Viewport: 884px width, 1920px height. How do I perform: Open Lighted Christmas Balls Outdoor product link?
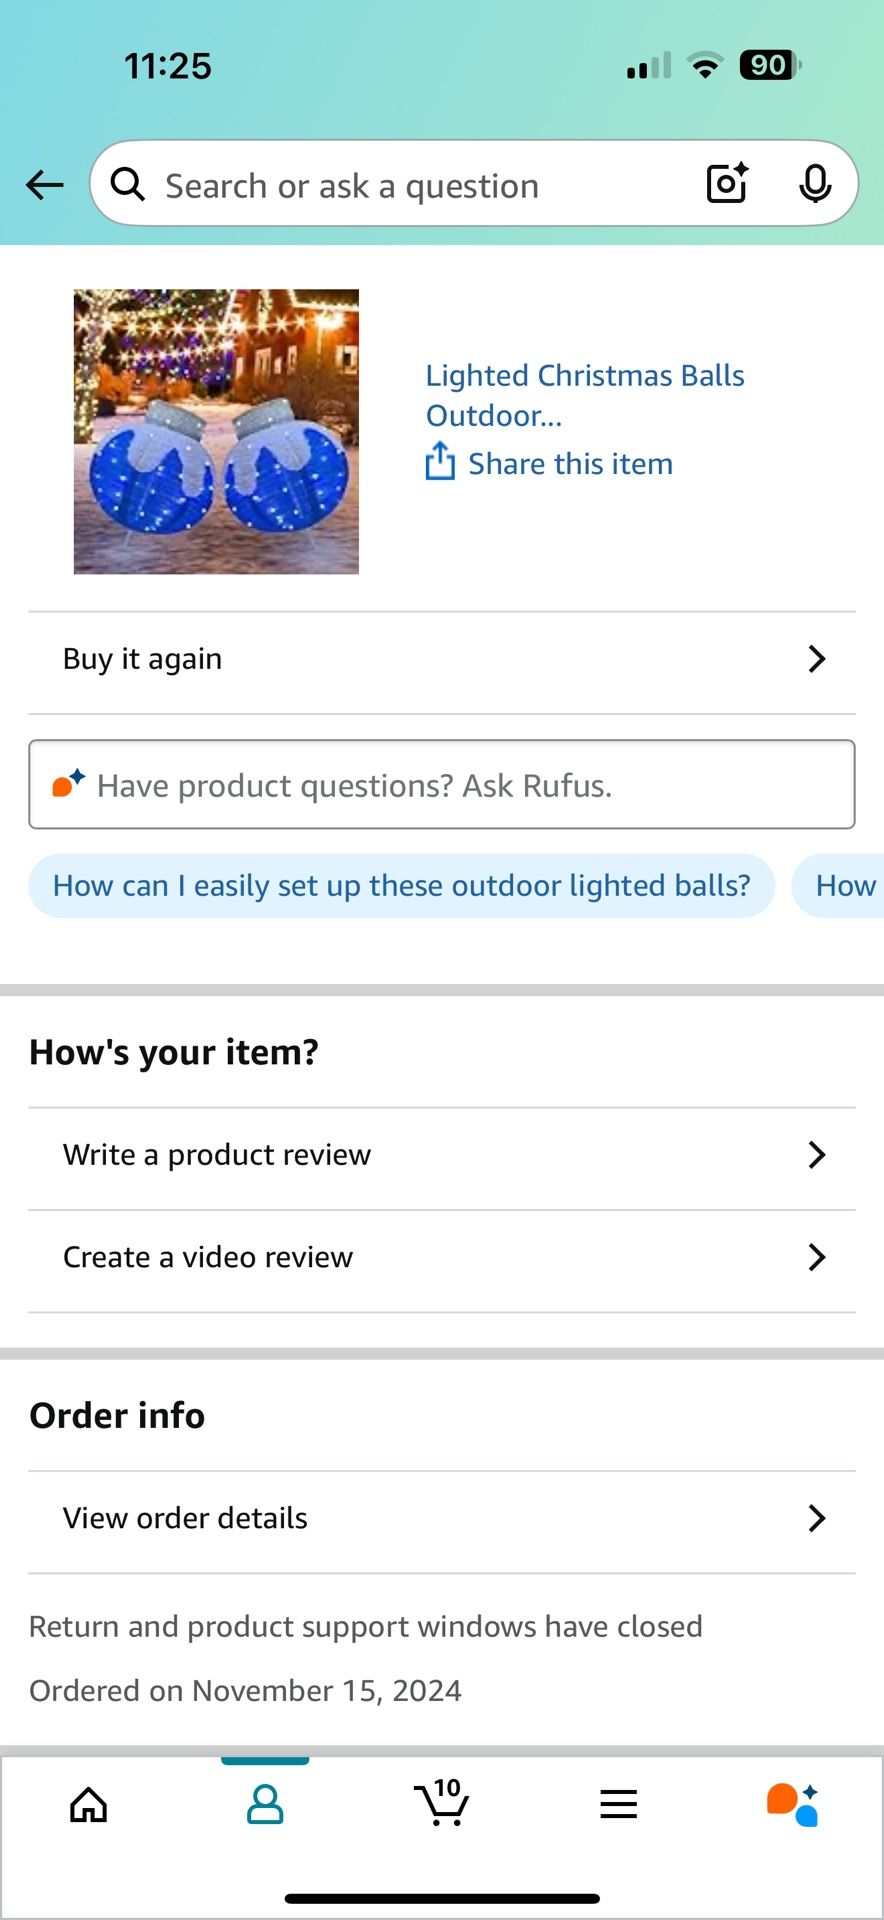(x=584, y=395)
